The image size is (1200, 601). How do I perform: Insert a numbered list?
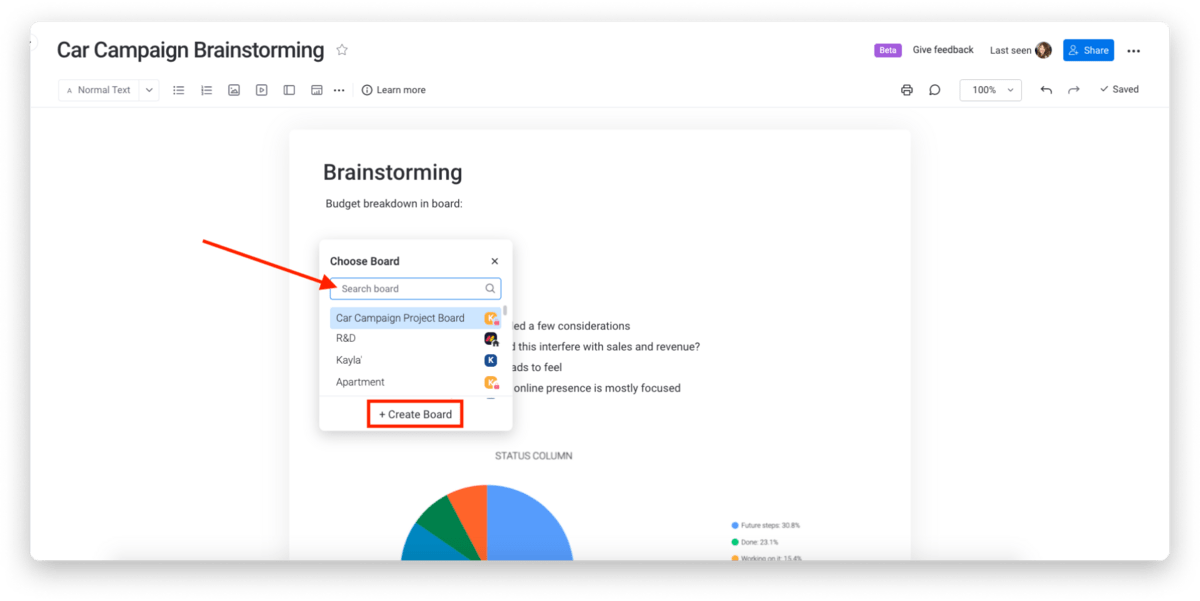pos(207,90)
